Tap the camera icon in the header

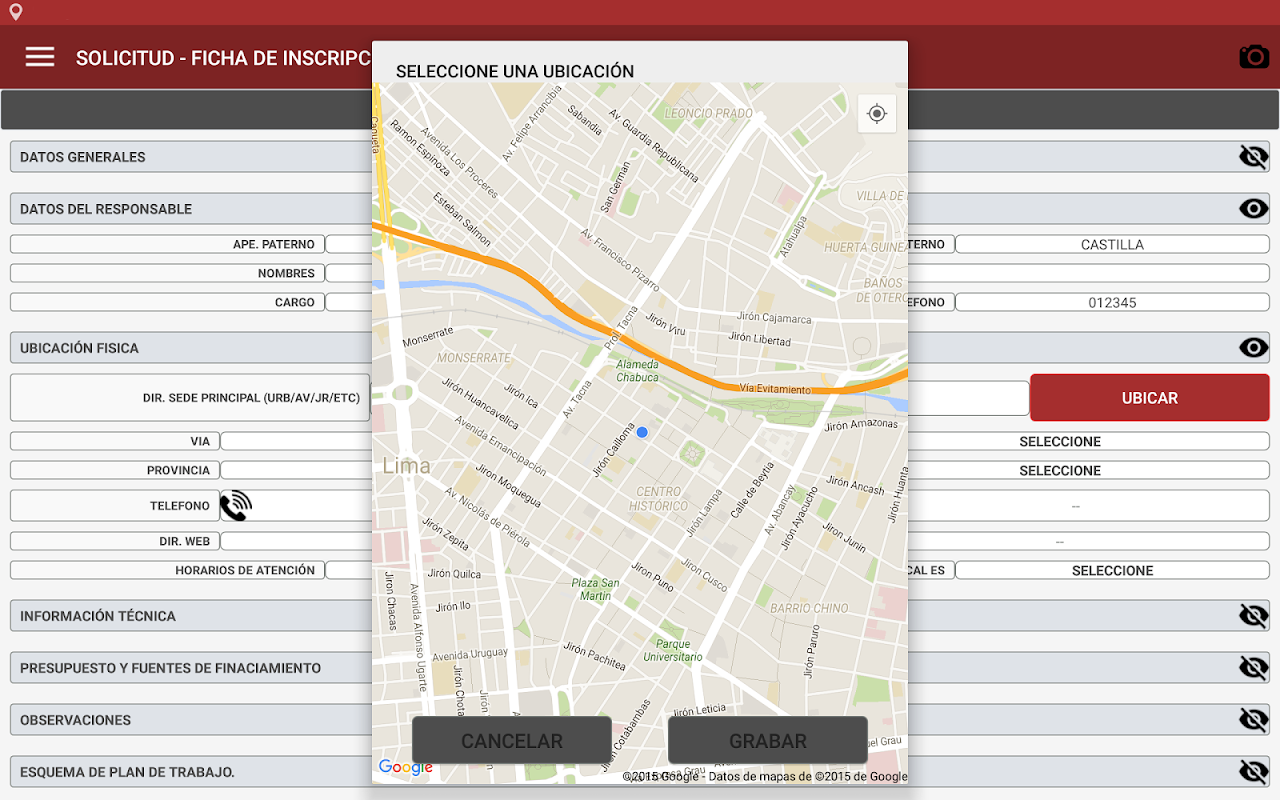click(x=1254, y=57)
